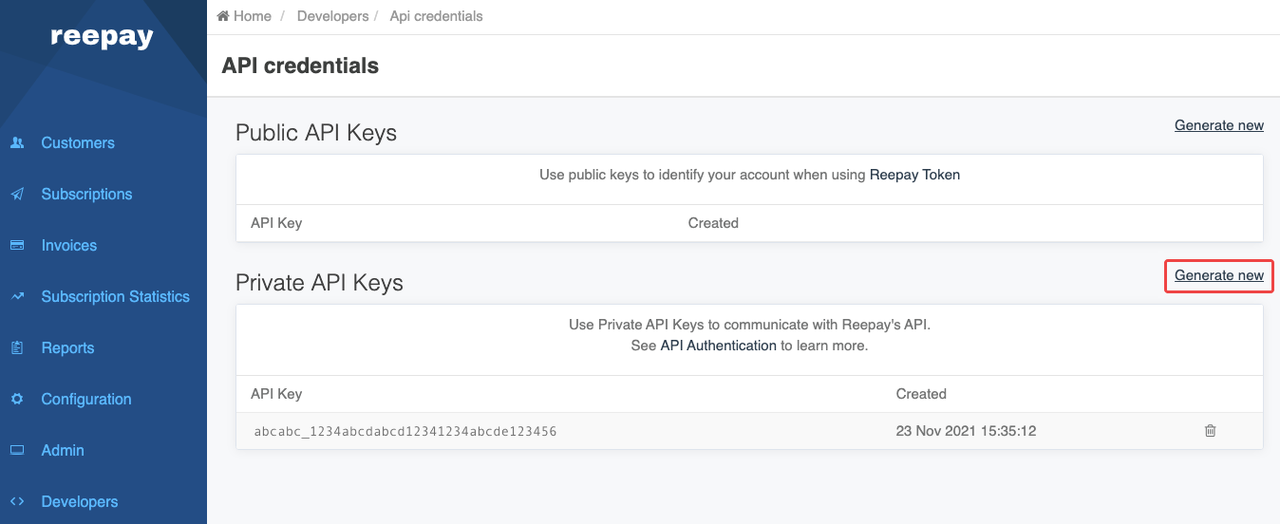
Task: Click the reepay logo
Action: pos(102,37)
